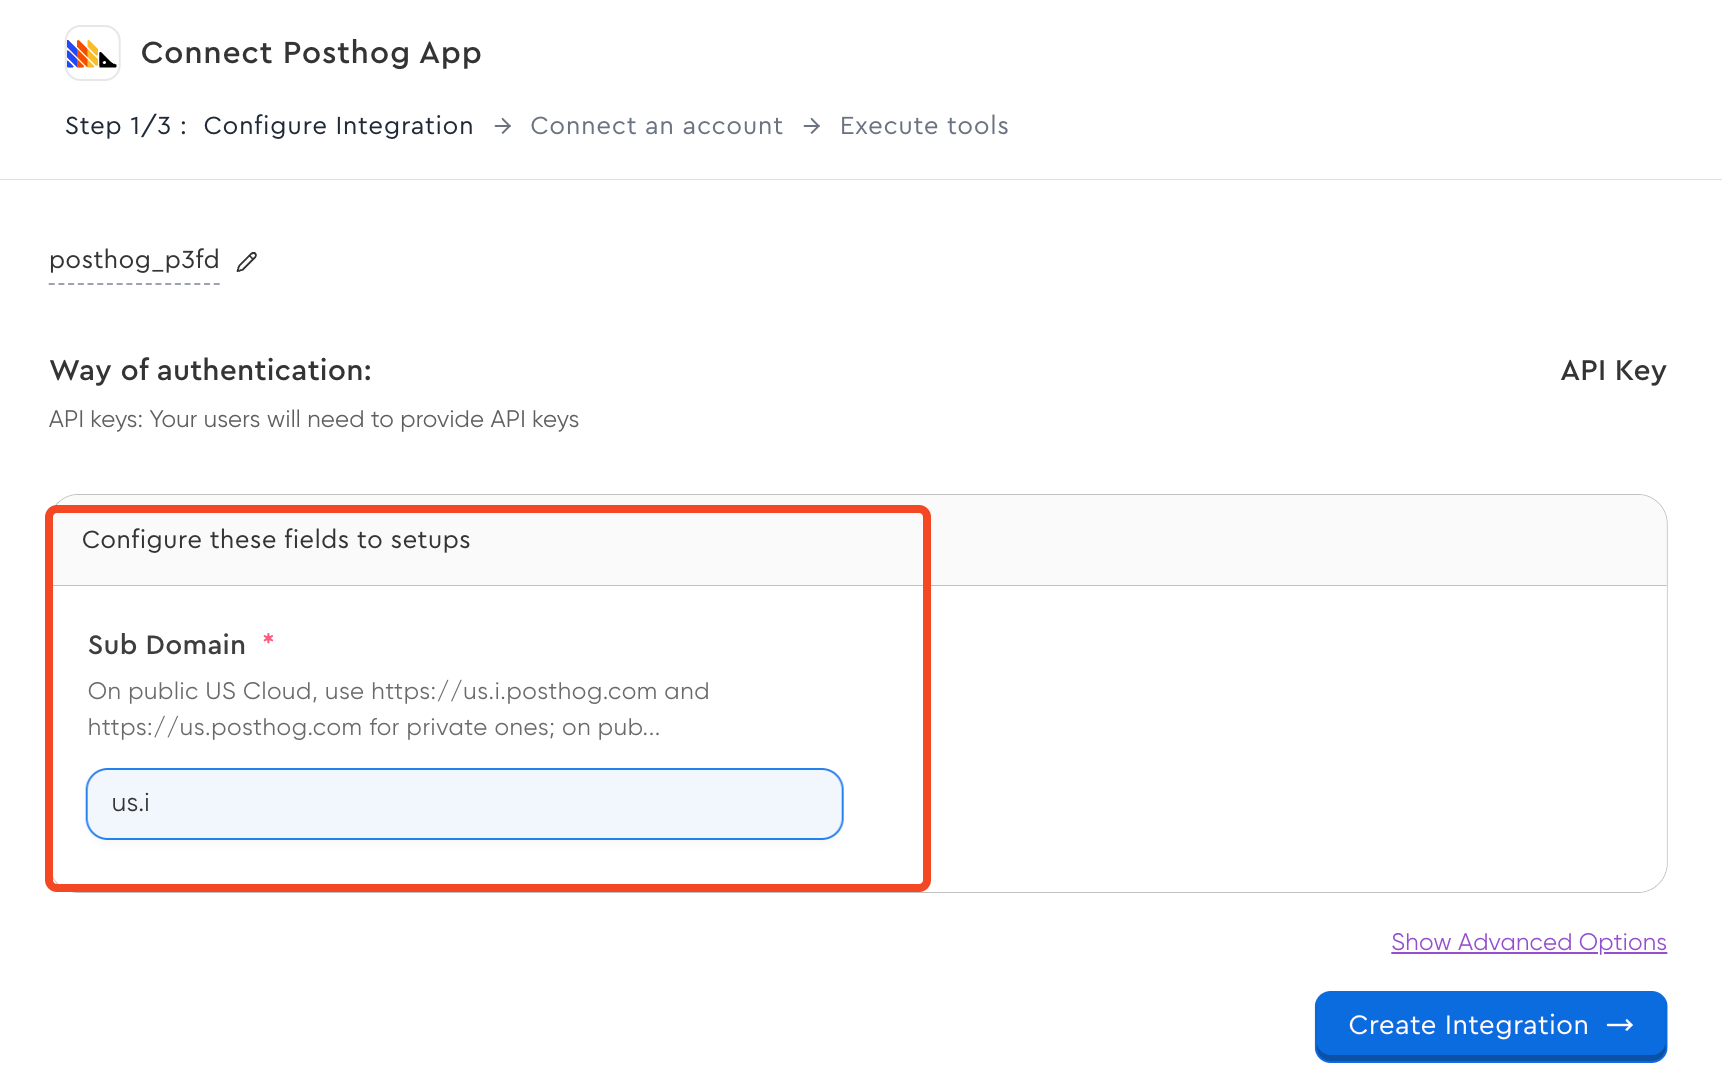Click the arrow after Configure Integration step

click(x=502, y=126)
